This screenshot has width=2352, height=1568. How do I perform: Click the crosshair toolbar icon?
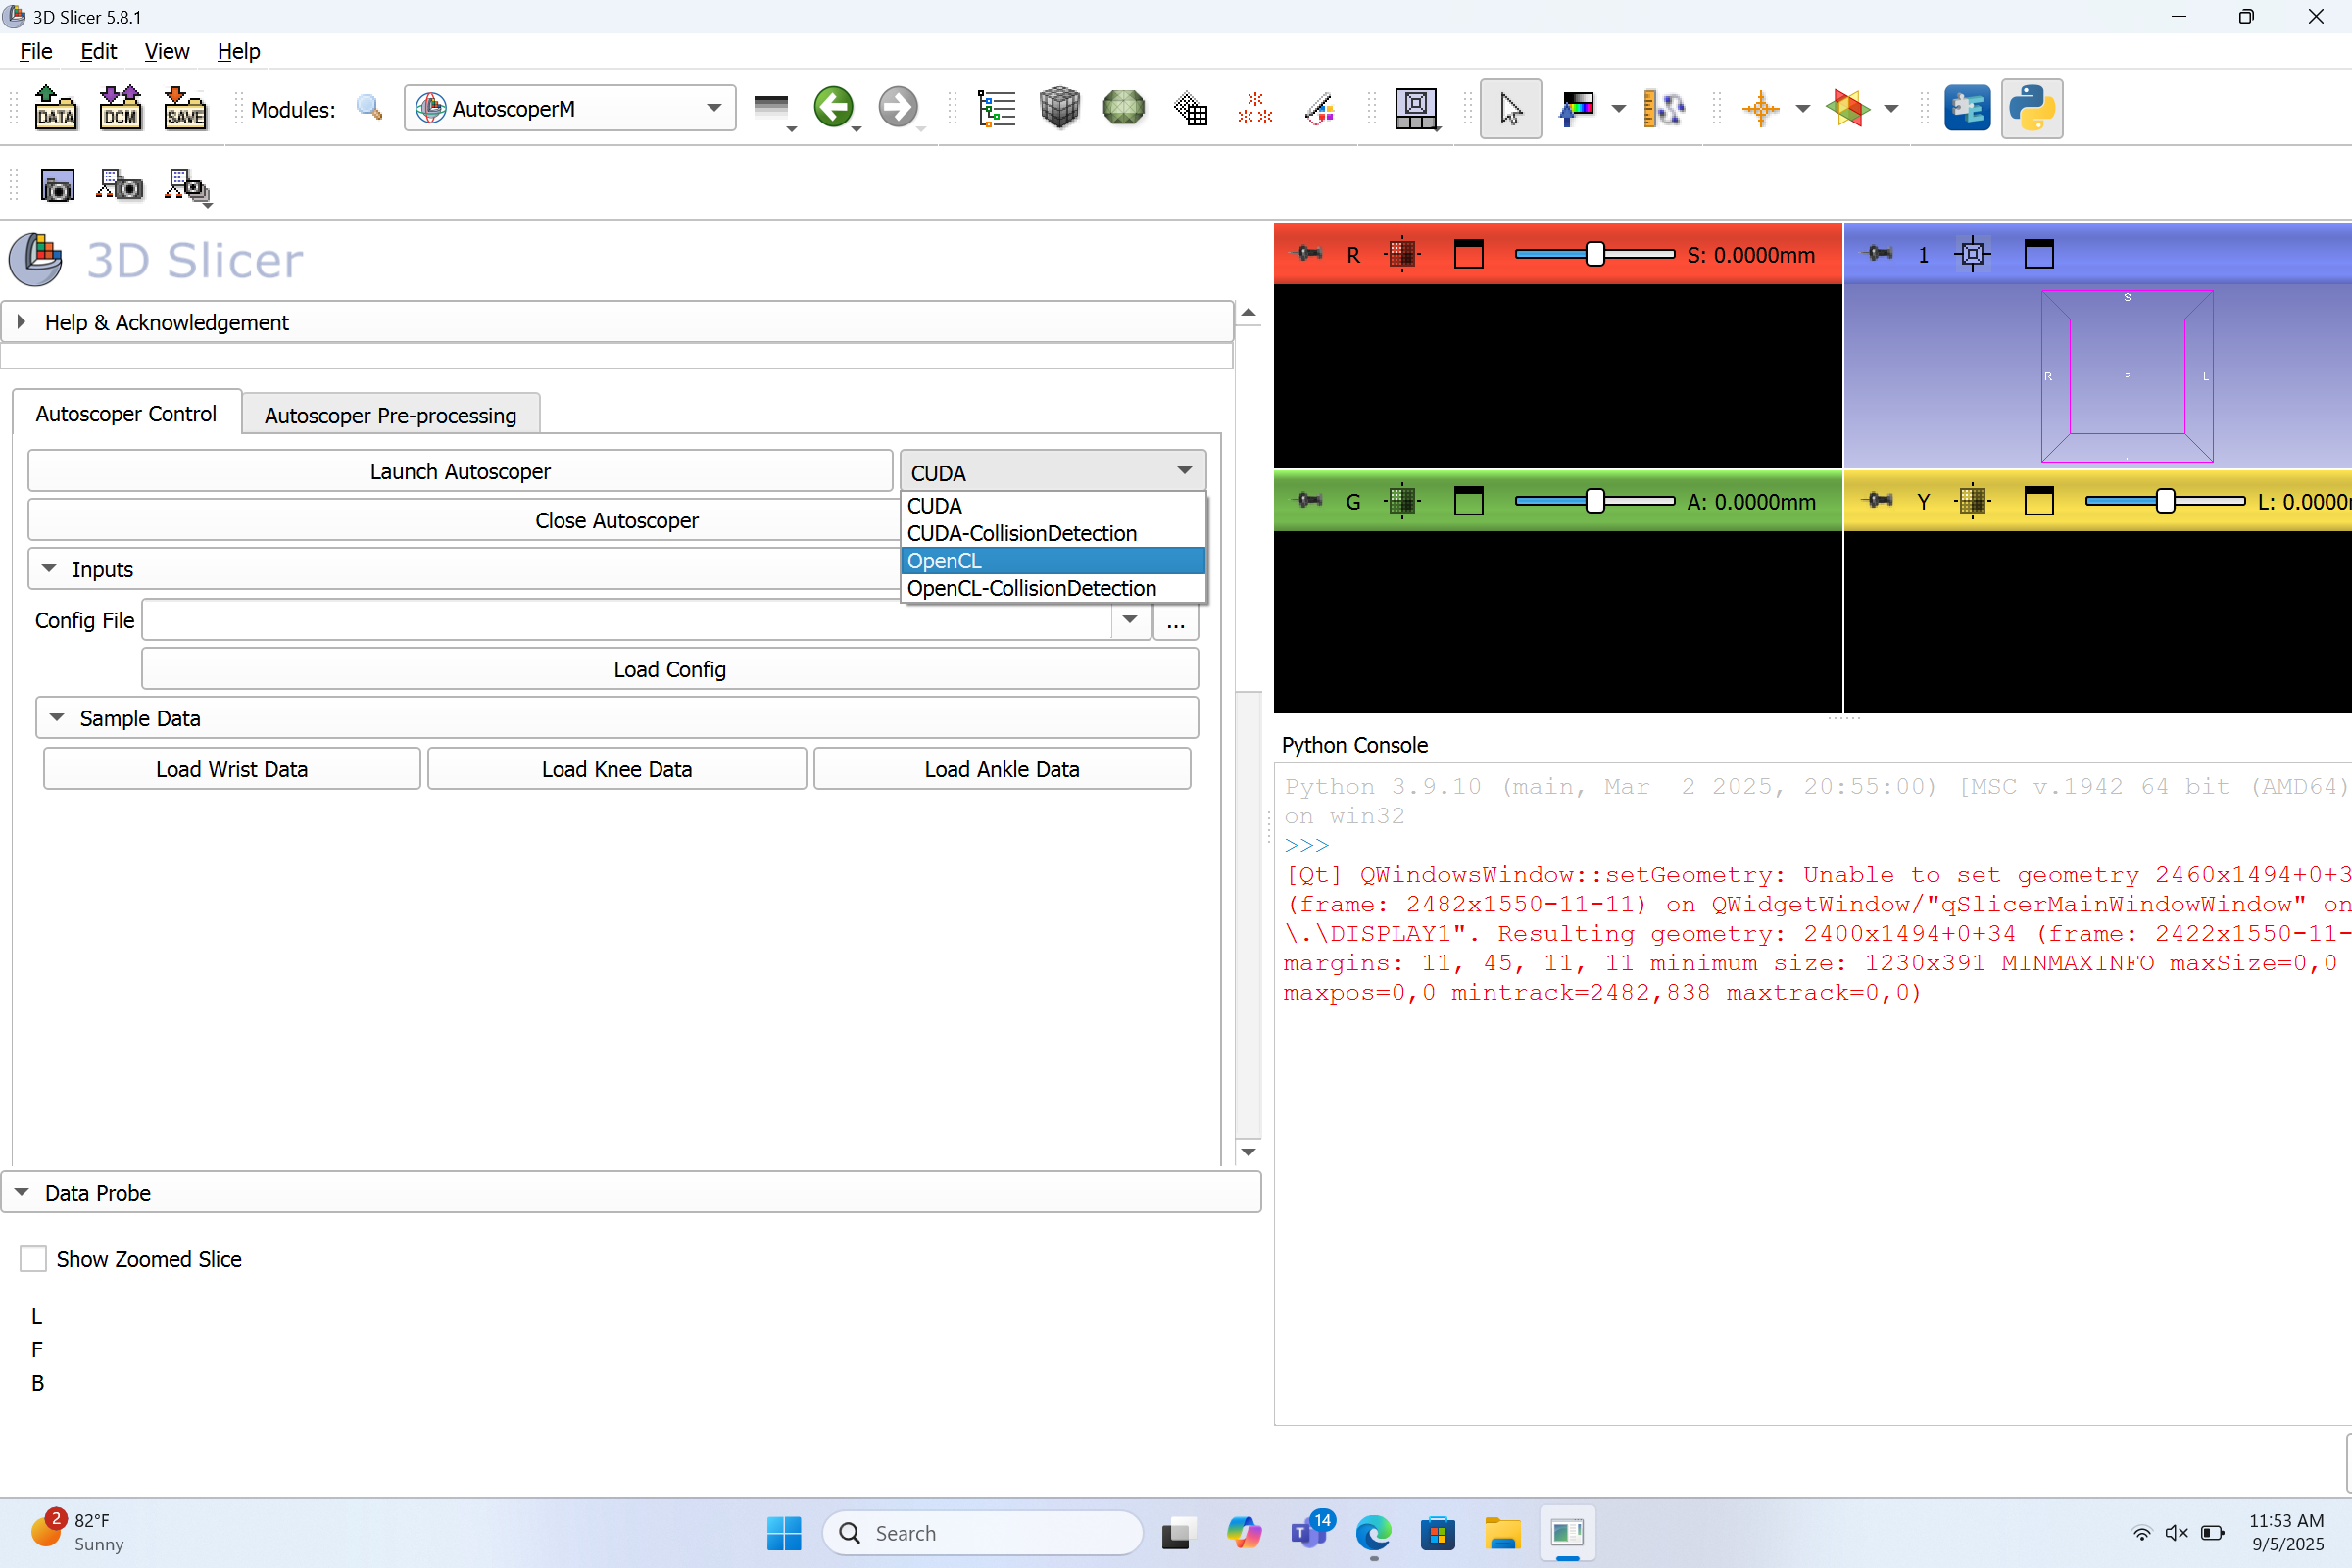tap(1760, 108)
